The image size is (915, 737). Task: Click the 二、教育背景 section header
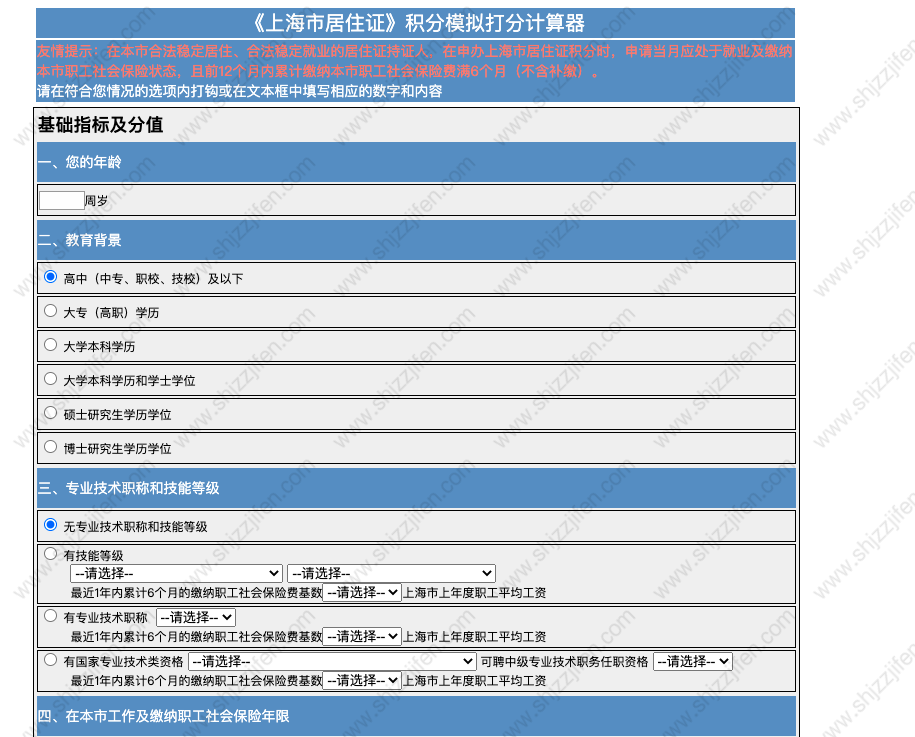pos(416,240)
